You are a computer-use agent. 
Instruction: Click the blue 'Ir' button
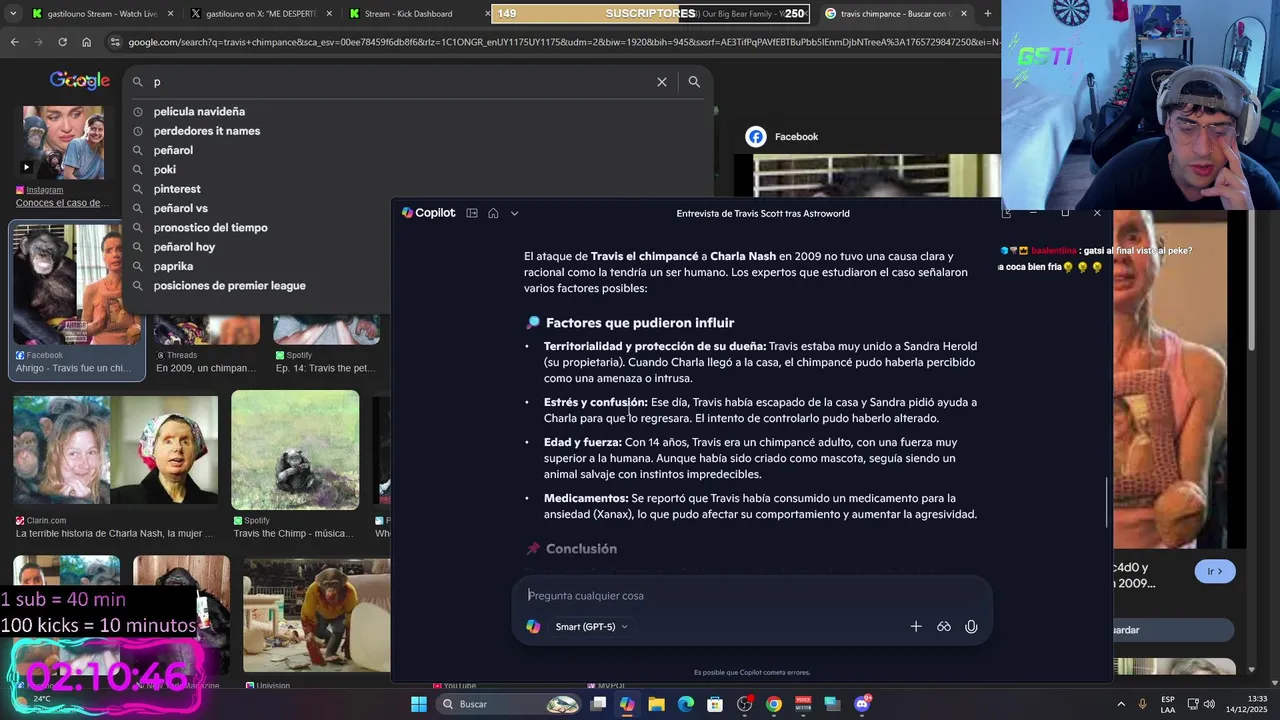coord(1215,571)
